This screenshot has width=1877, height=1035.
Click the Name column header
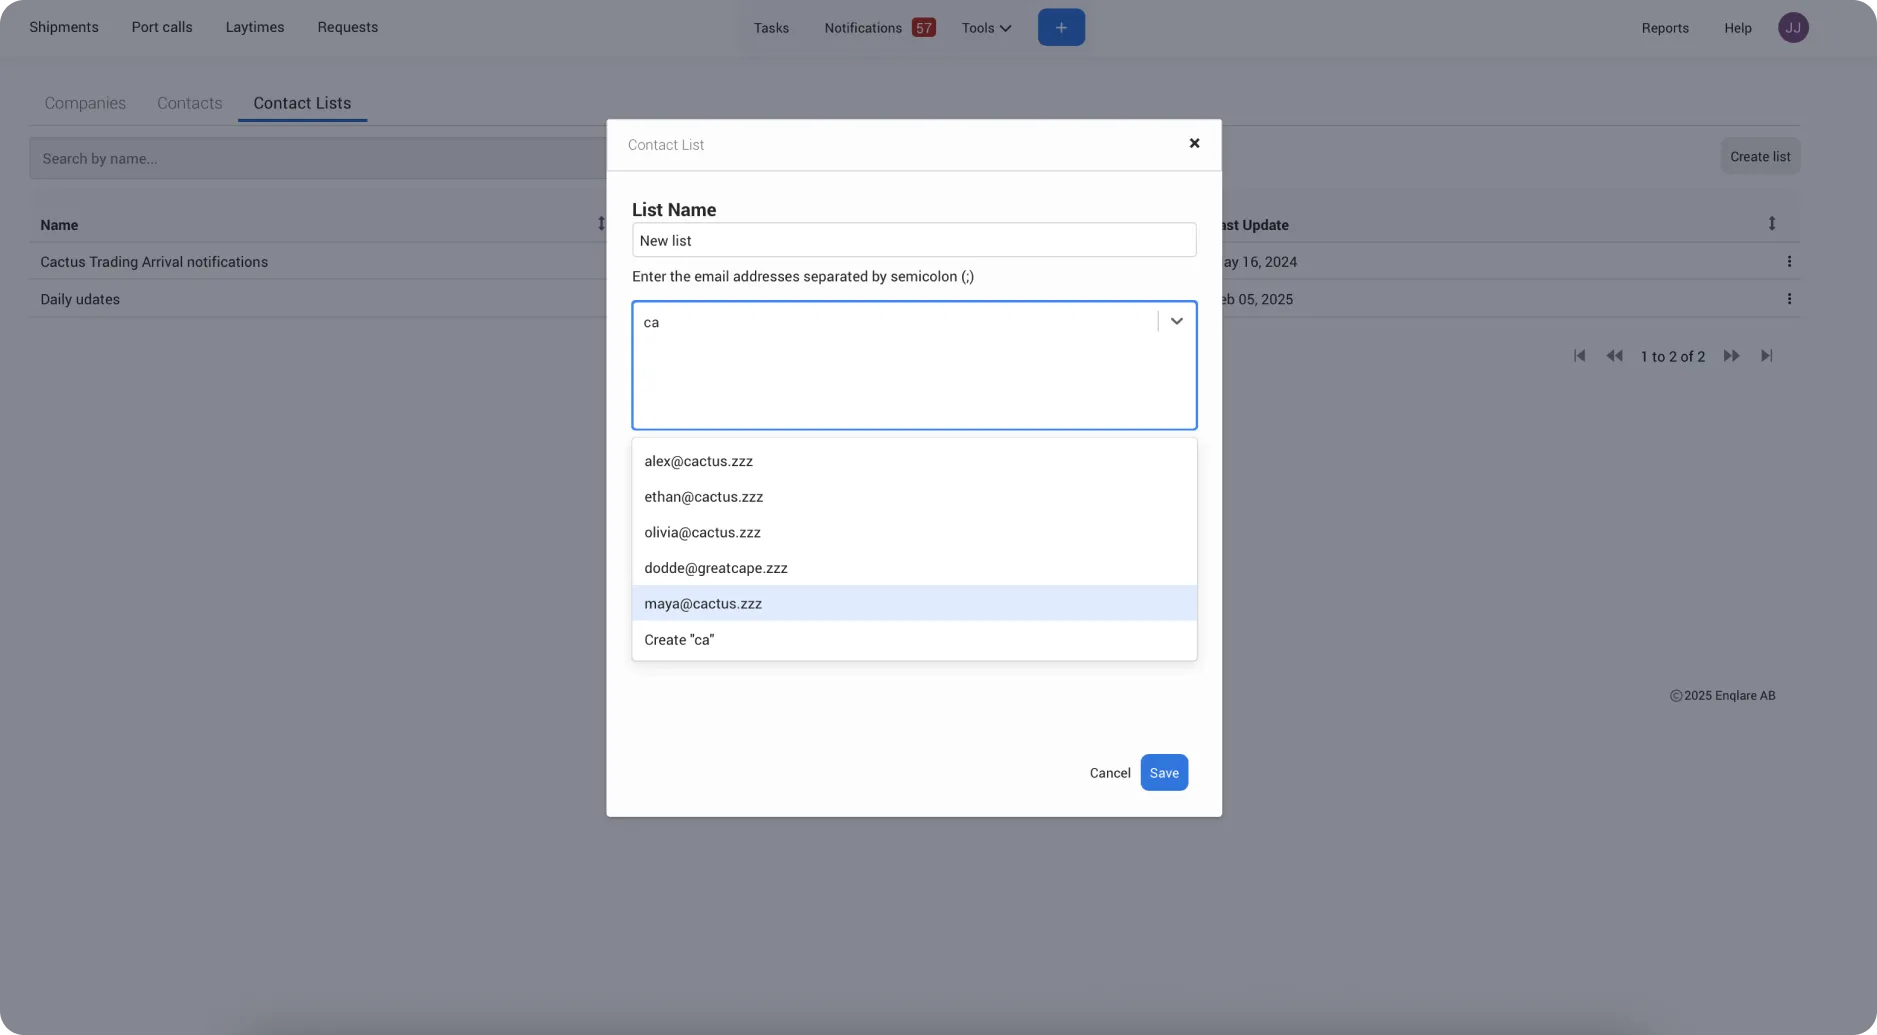click(x=59, y=225)
